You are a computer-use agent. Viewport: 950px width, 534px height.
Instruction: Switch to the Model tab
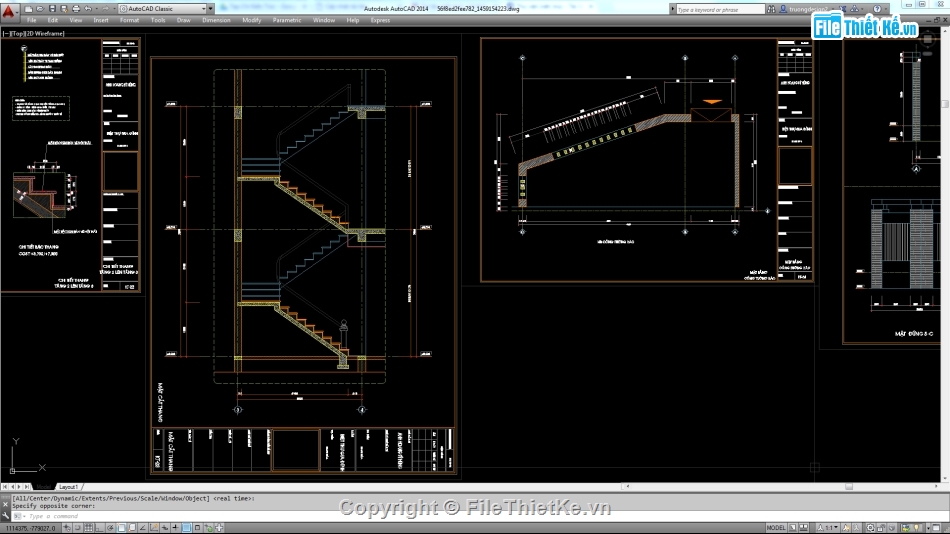pos(44,487)
